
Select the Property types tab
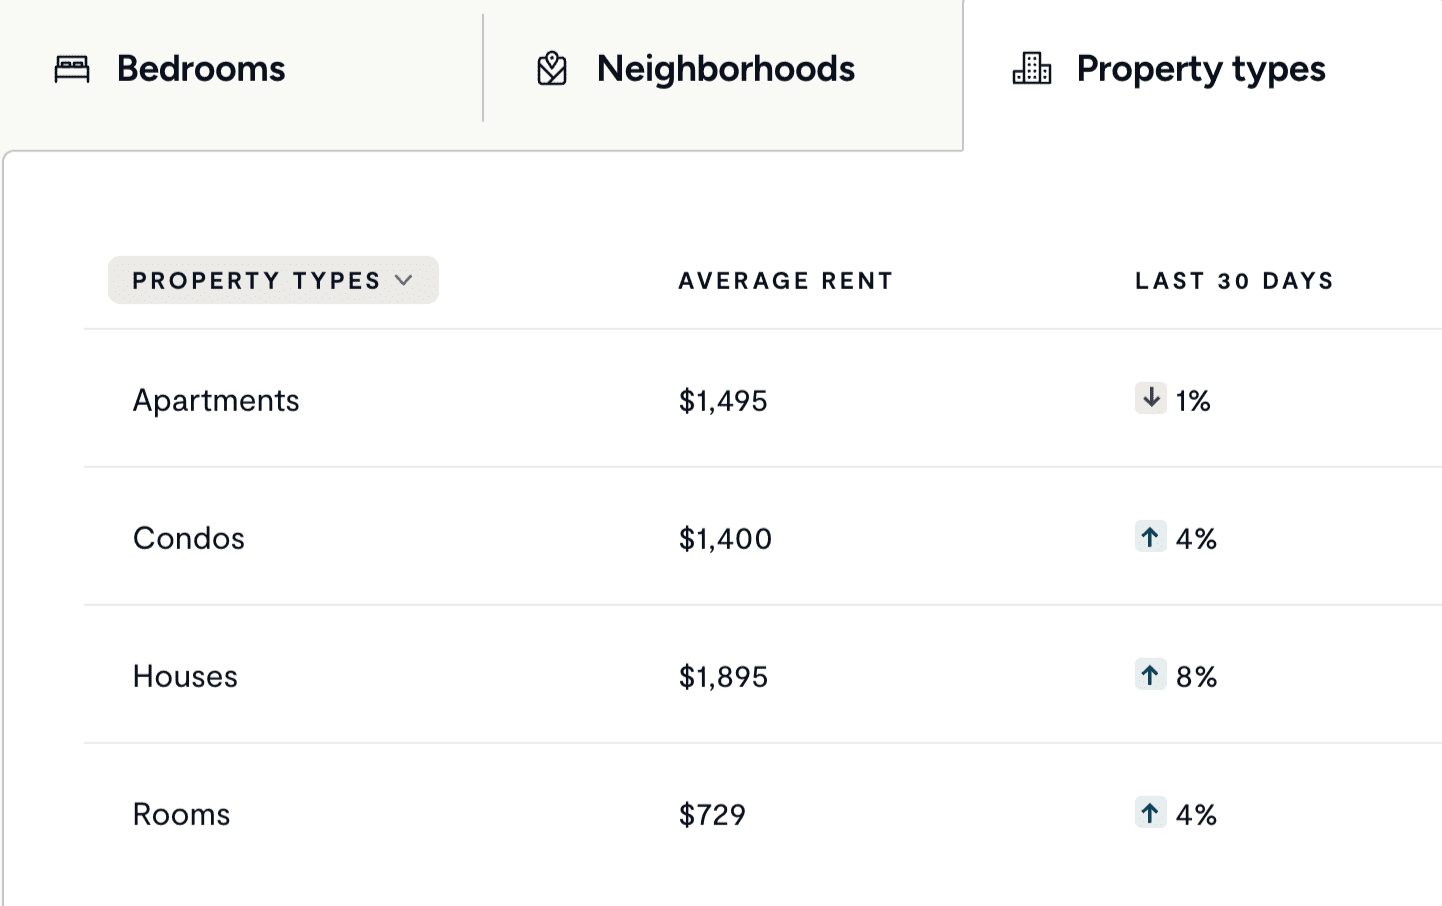[x=1200, y=69]
